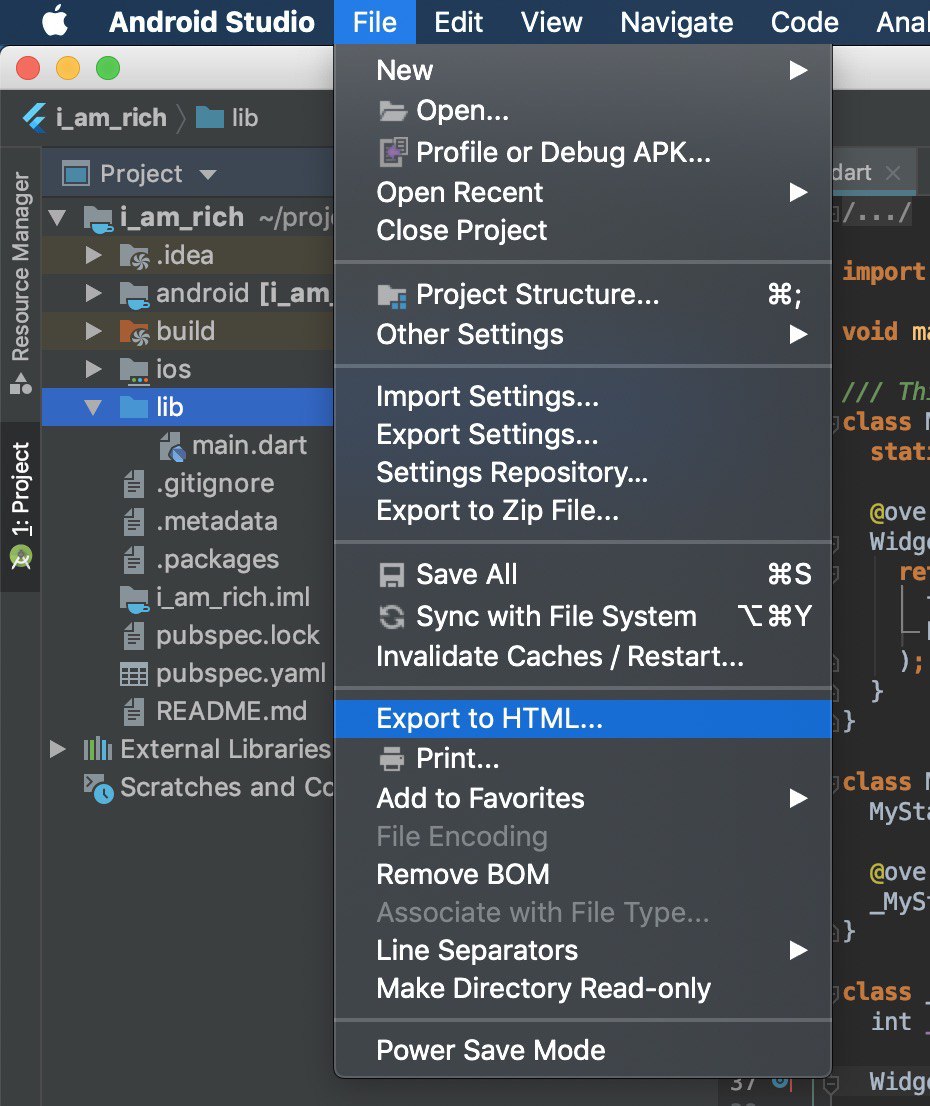
Task: Click the pubspec.yaml table icon
Action: [134, 675]
